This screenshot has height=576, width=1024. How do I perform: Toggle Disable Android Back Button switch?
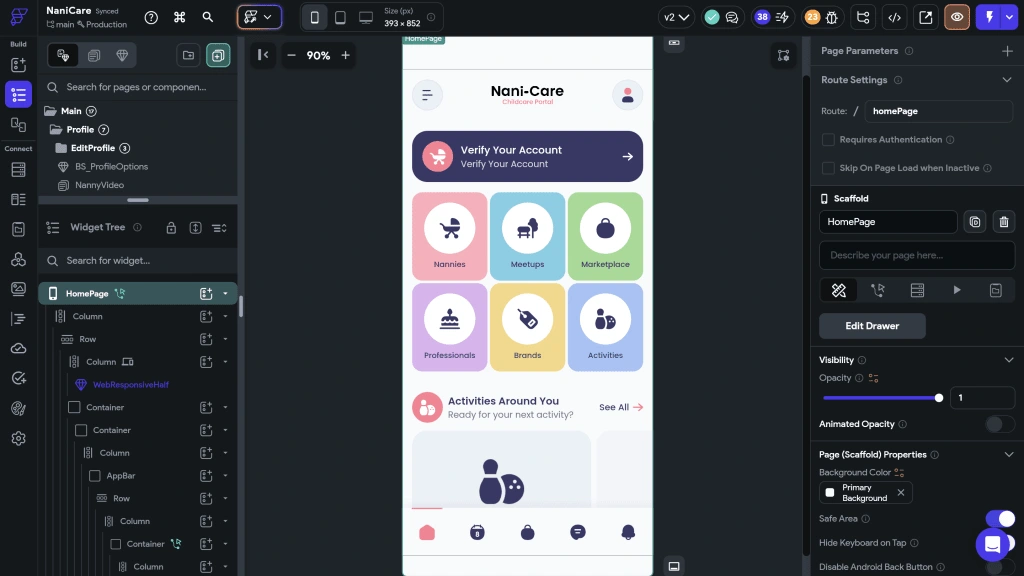tap(999, 567)
